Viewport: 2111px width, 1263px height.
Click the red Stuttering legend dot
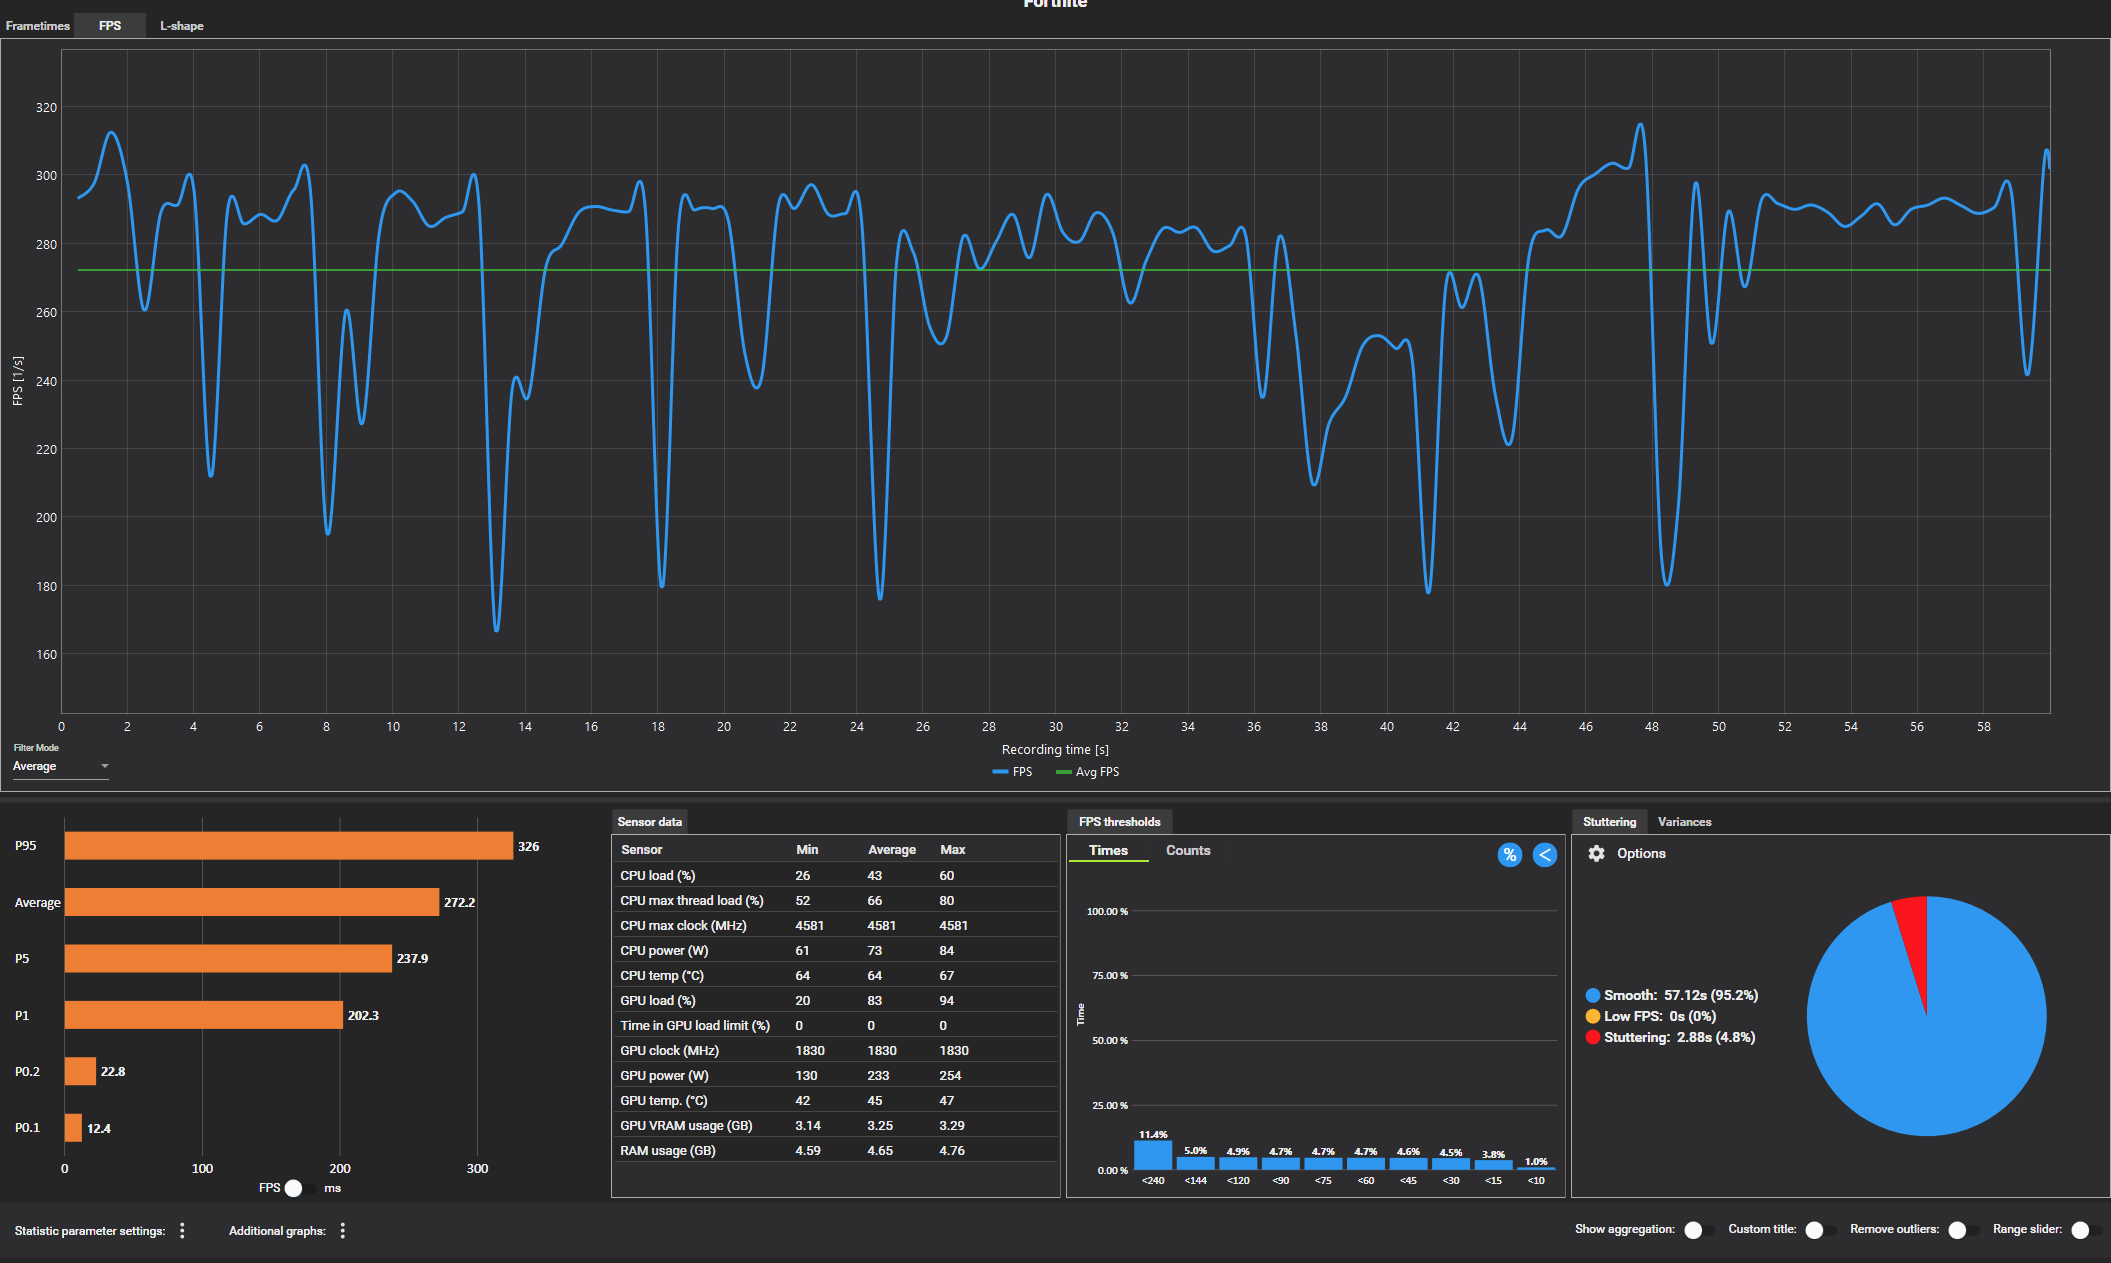point(1592,1037)
